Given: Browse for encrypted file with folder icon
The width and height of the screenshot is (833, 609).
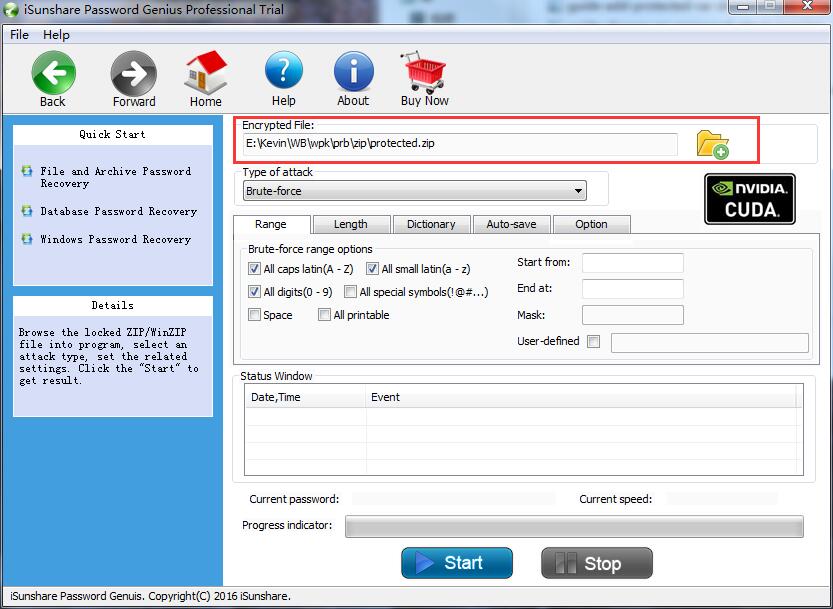Looking at the screenshot, I should tap(712, 145).
